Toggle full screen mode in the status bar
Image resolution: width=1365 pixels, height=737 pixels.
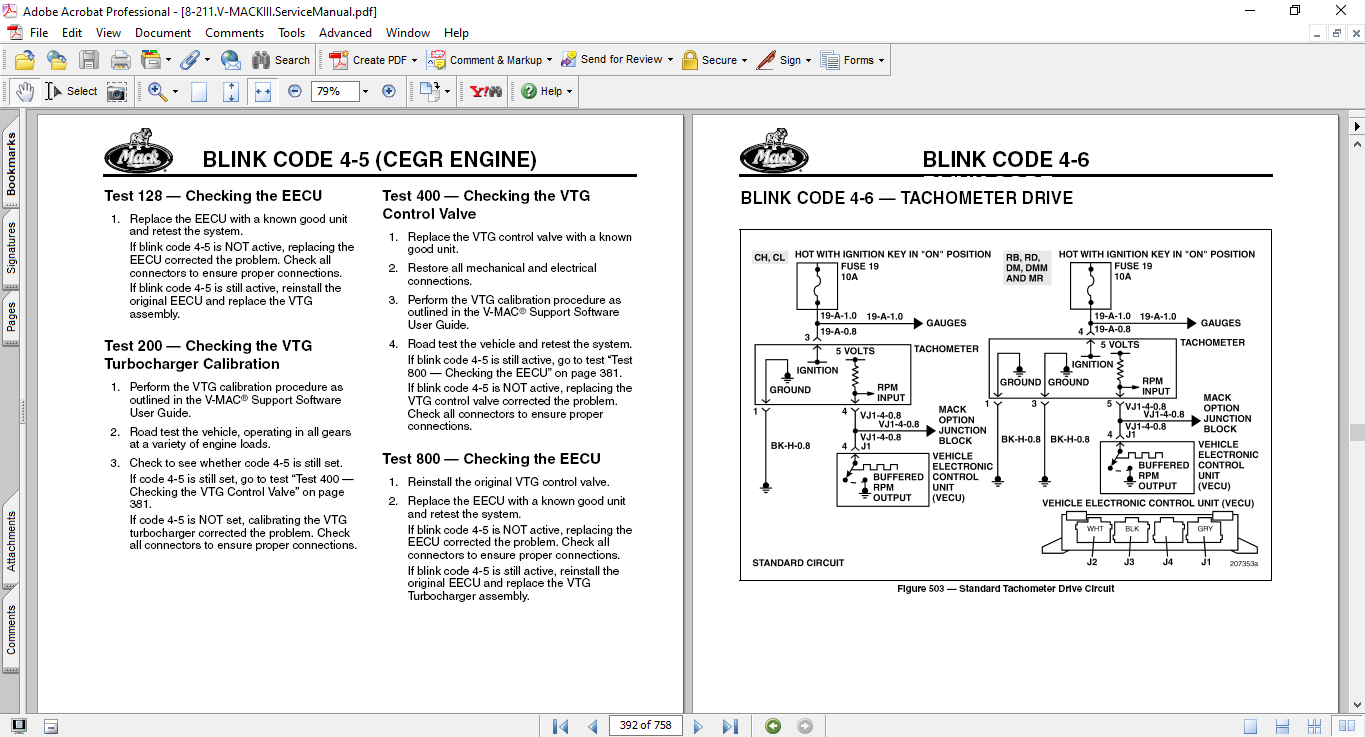[x=19, y=726]
